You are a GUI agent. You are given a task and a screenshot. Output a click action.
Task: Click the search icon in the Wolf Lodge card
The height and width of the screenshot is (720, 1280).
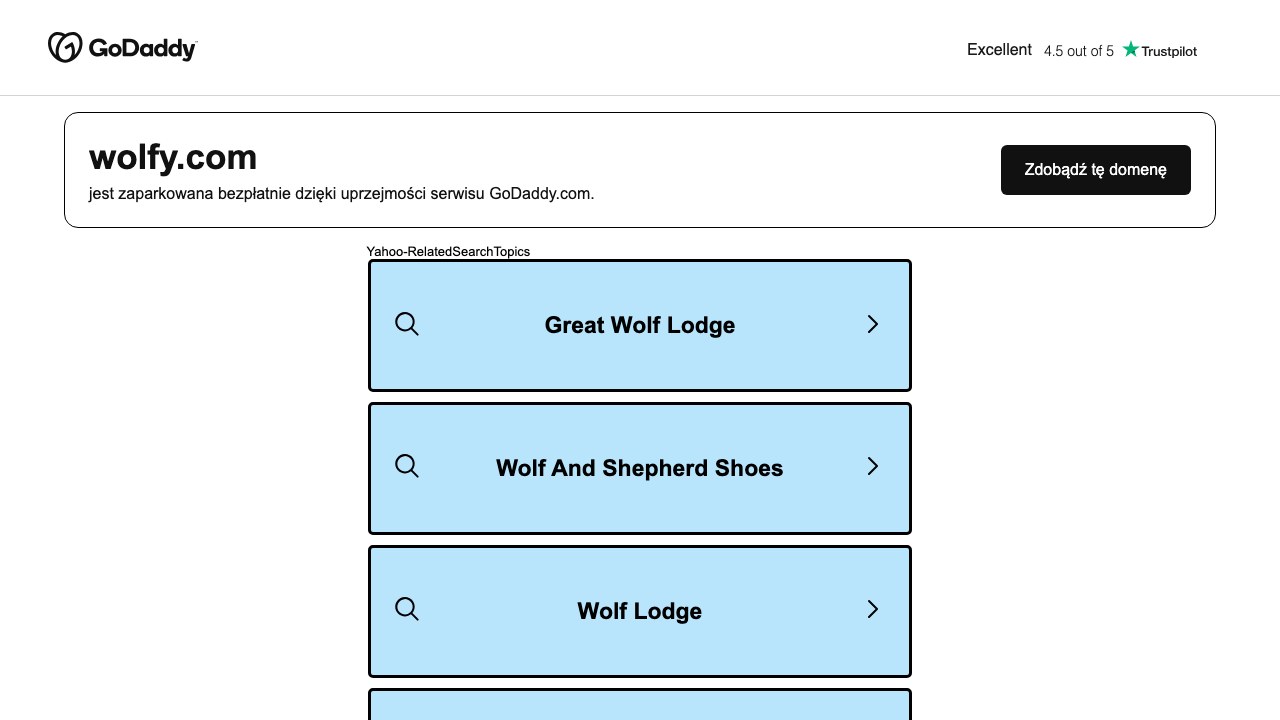(x=407, y=609)
